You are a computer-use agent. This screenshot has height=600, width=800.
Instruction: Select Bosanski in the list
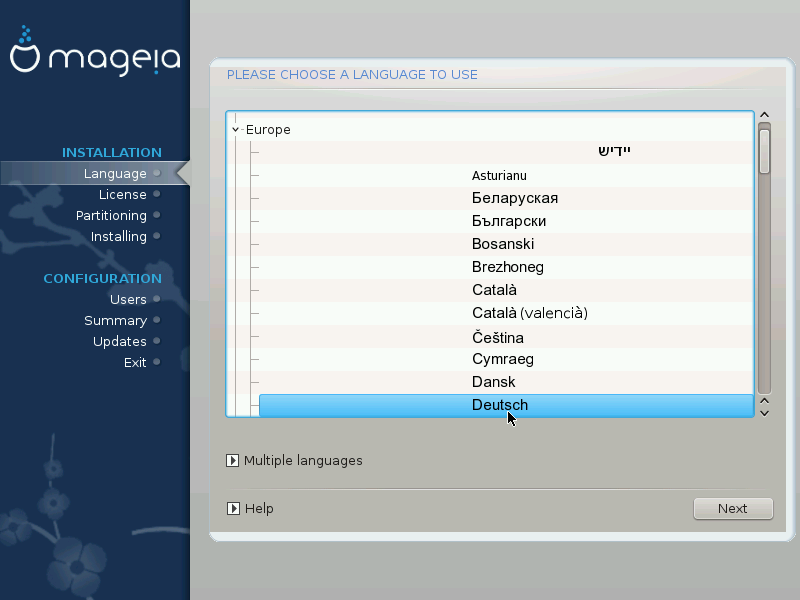click(x=503, y=244)
